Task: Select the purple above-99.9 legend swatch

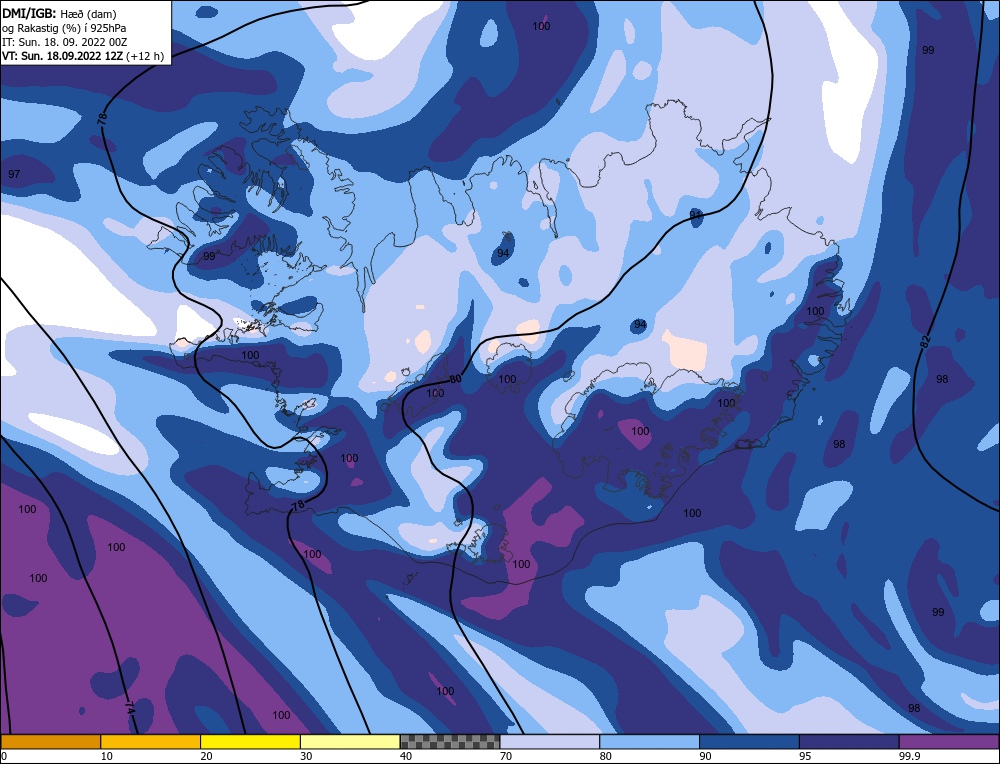Action: (949, 741)
